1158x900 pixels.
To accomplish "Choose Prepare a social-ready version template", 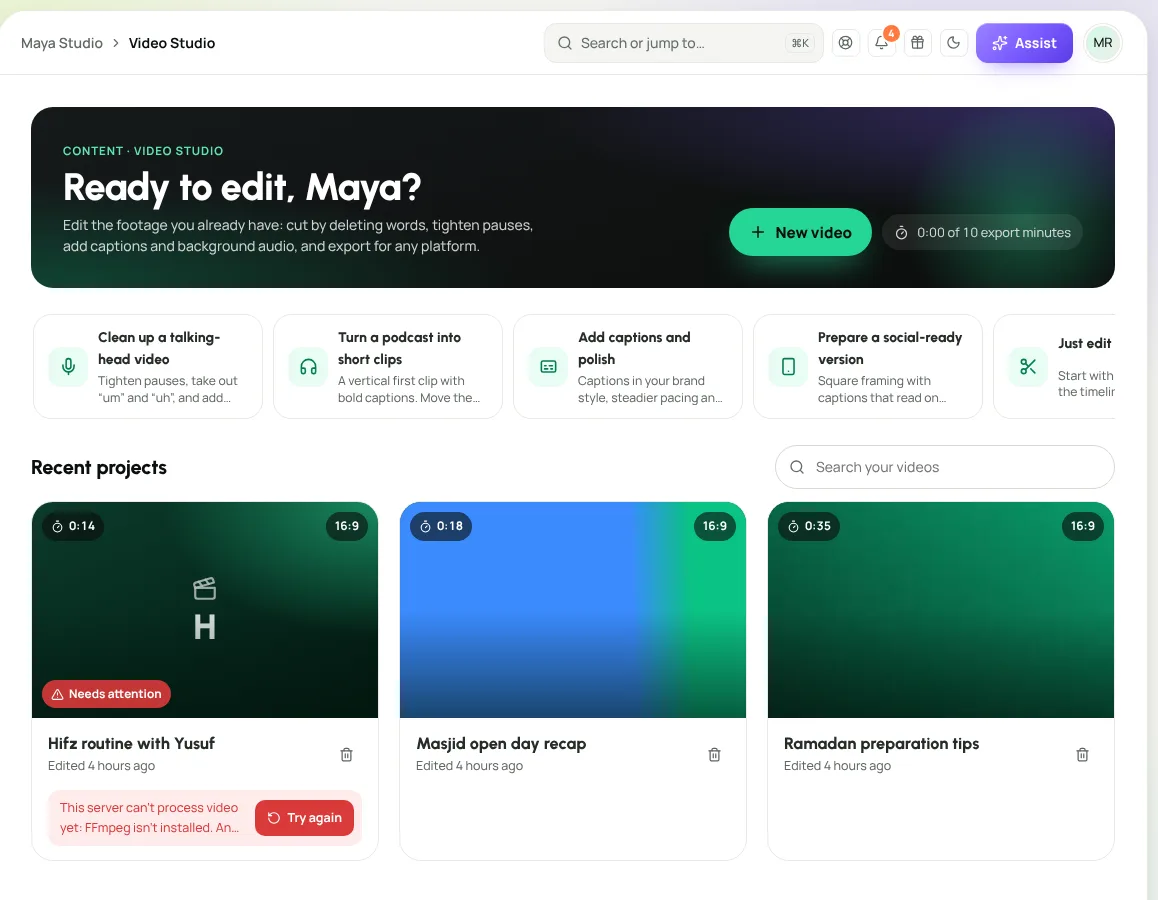I will point(868,366).
